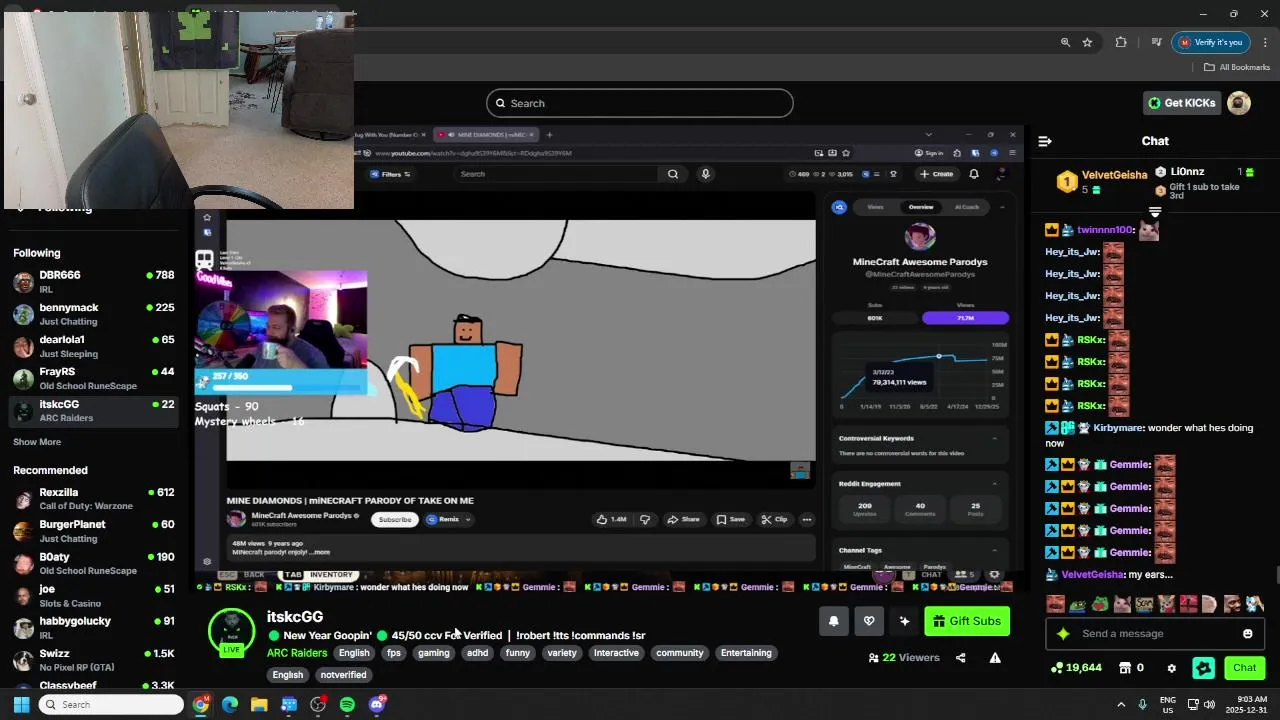The height and width of the screenshot is (720, 1280).
Task: Click the Windows taskbar Search box
Action: [x=112, y=705]
